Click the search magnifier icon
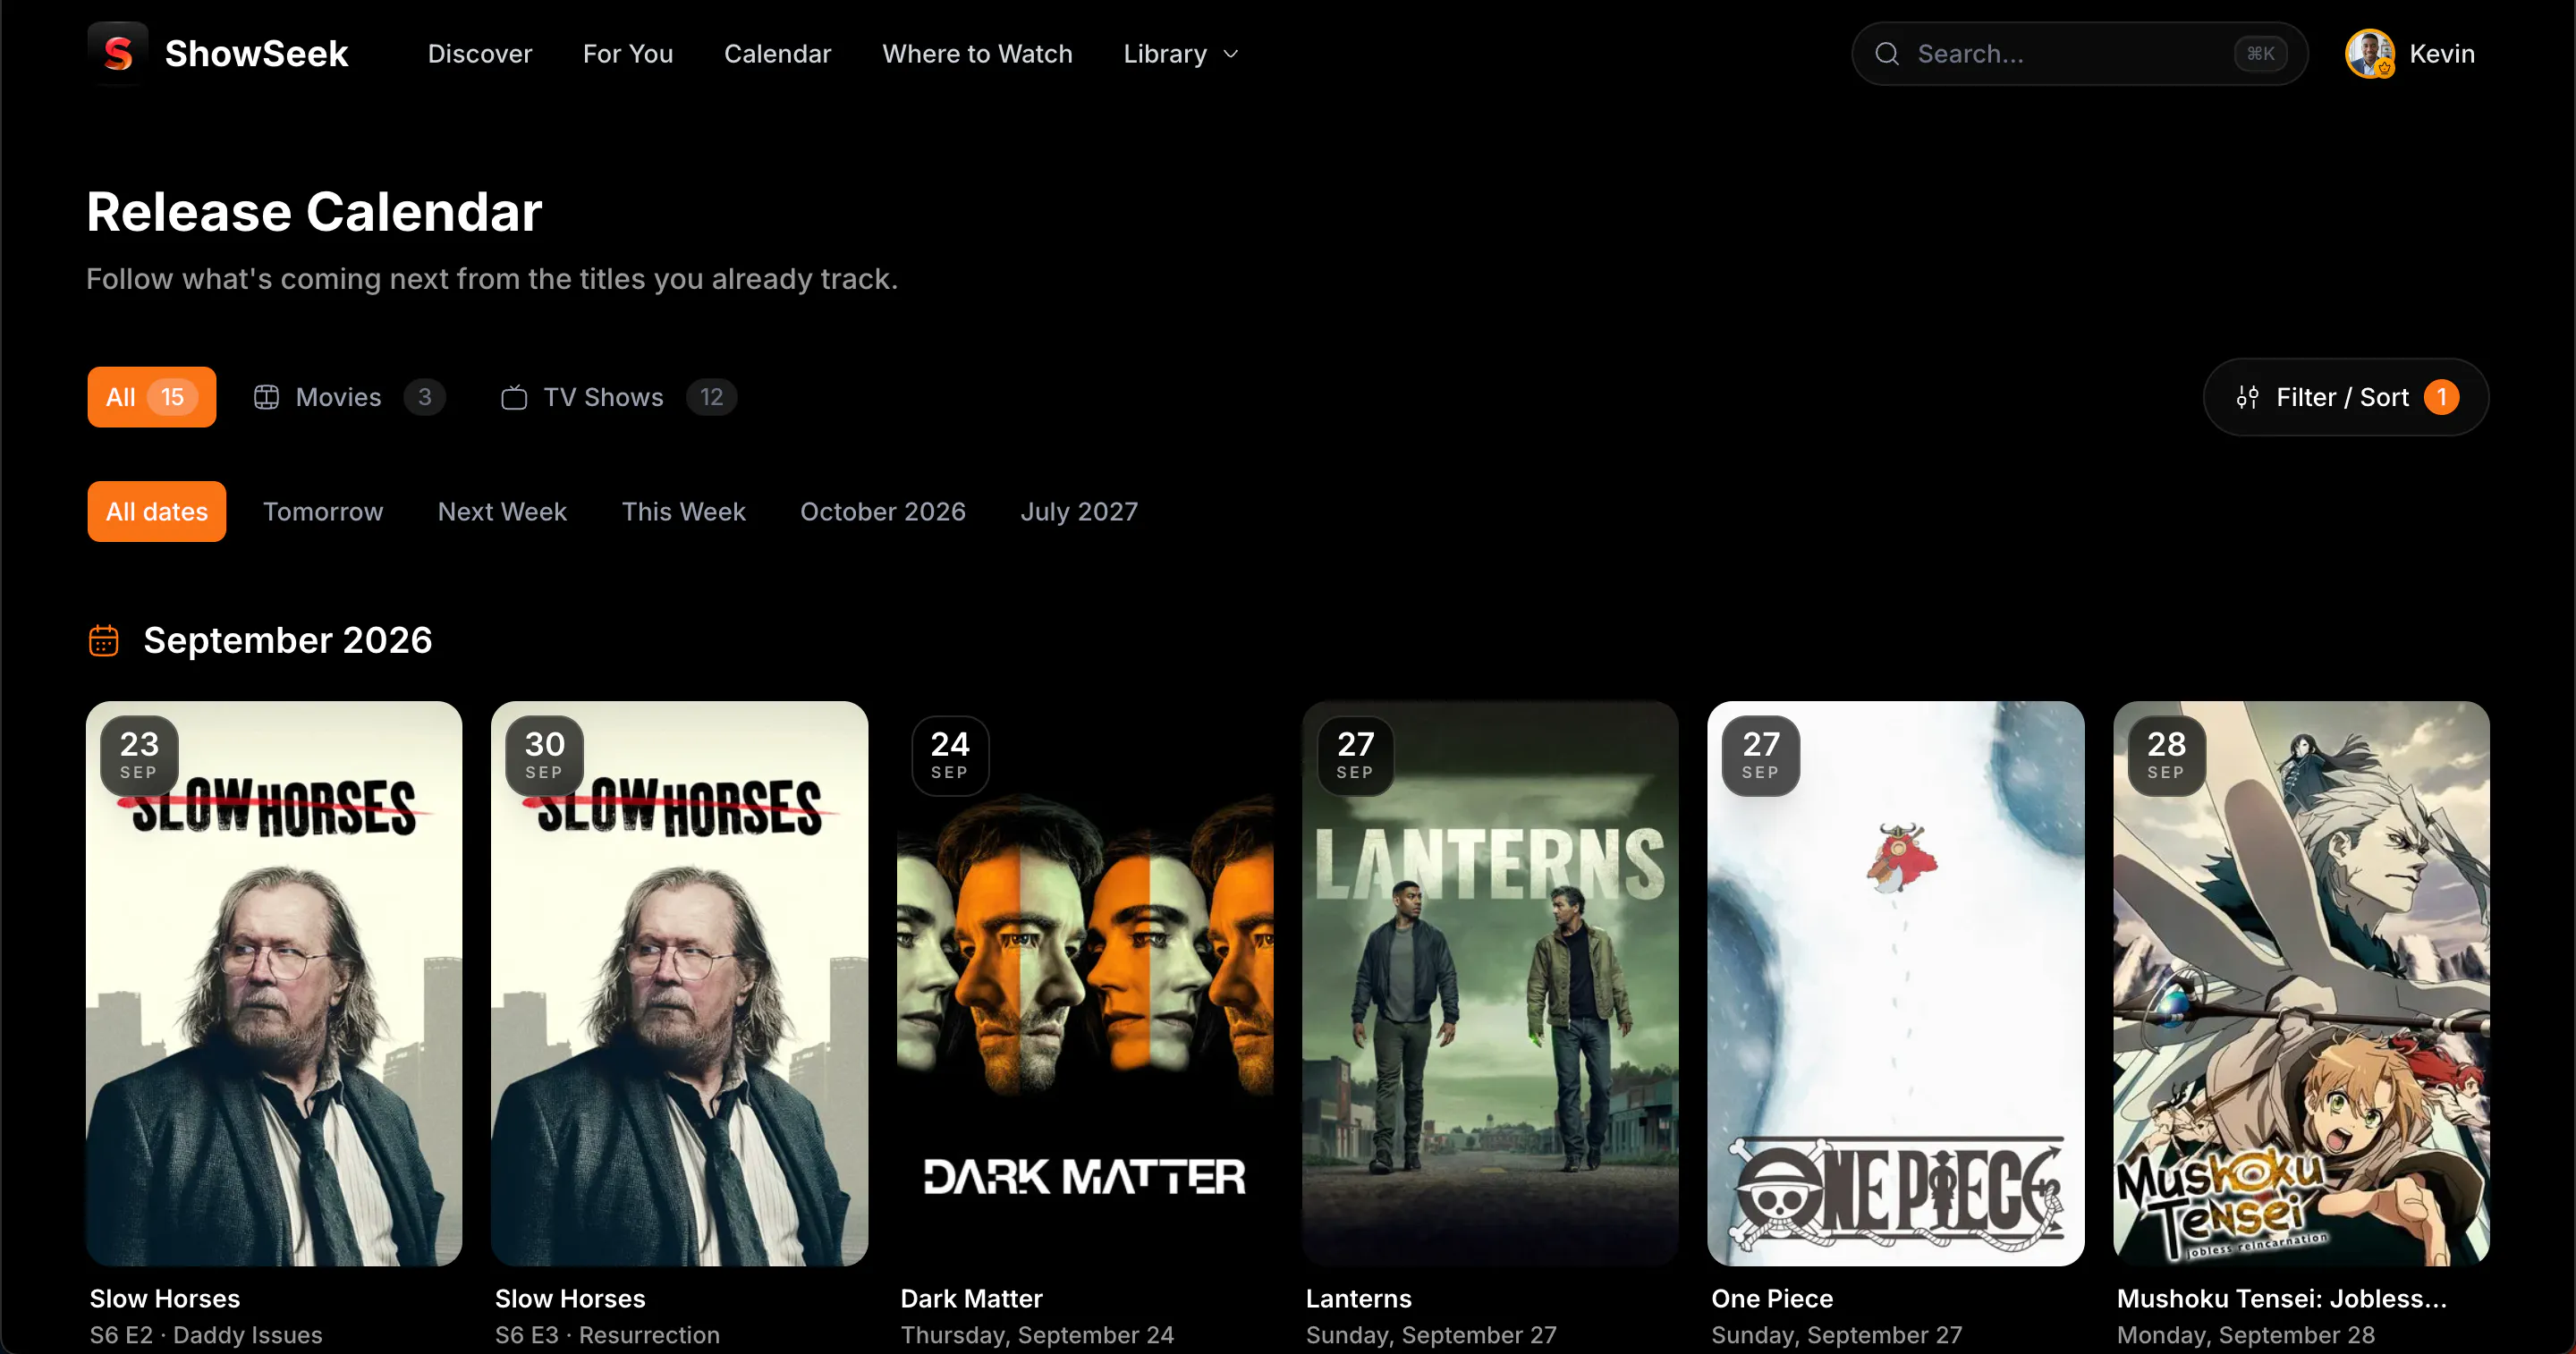Image resolution: width=2576 pixels, height=1354 pixels. click(x=1887, y=54)
